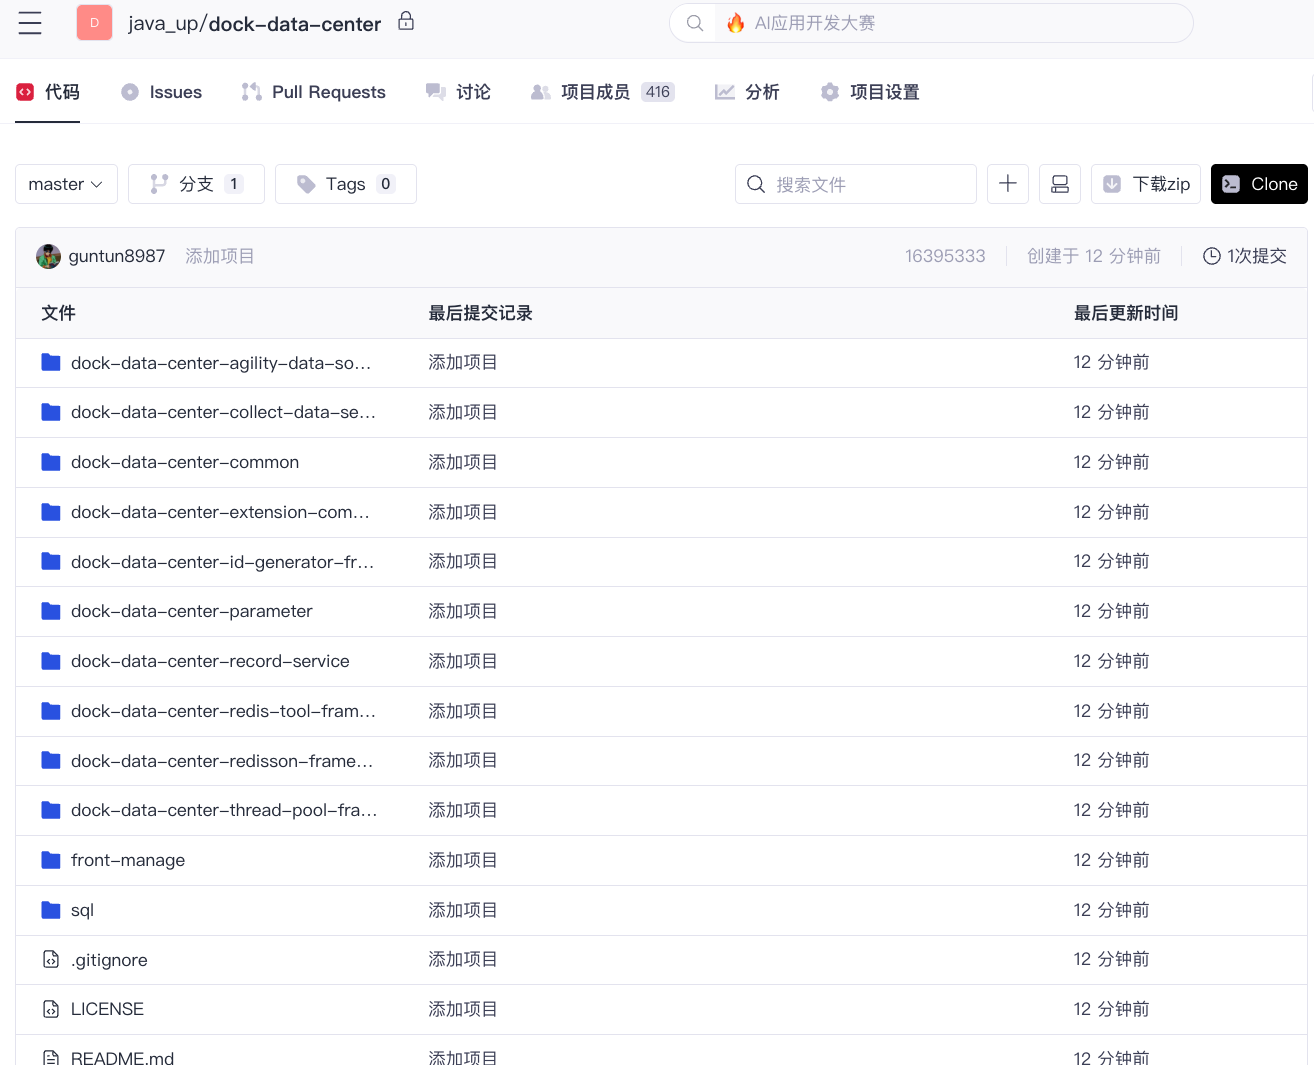Switch to the Issues tab
Image resolution: width=1314 pixels, height=1065 pixels.
(162, 92)
